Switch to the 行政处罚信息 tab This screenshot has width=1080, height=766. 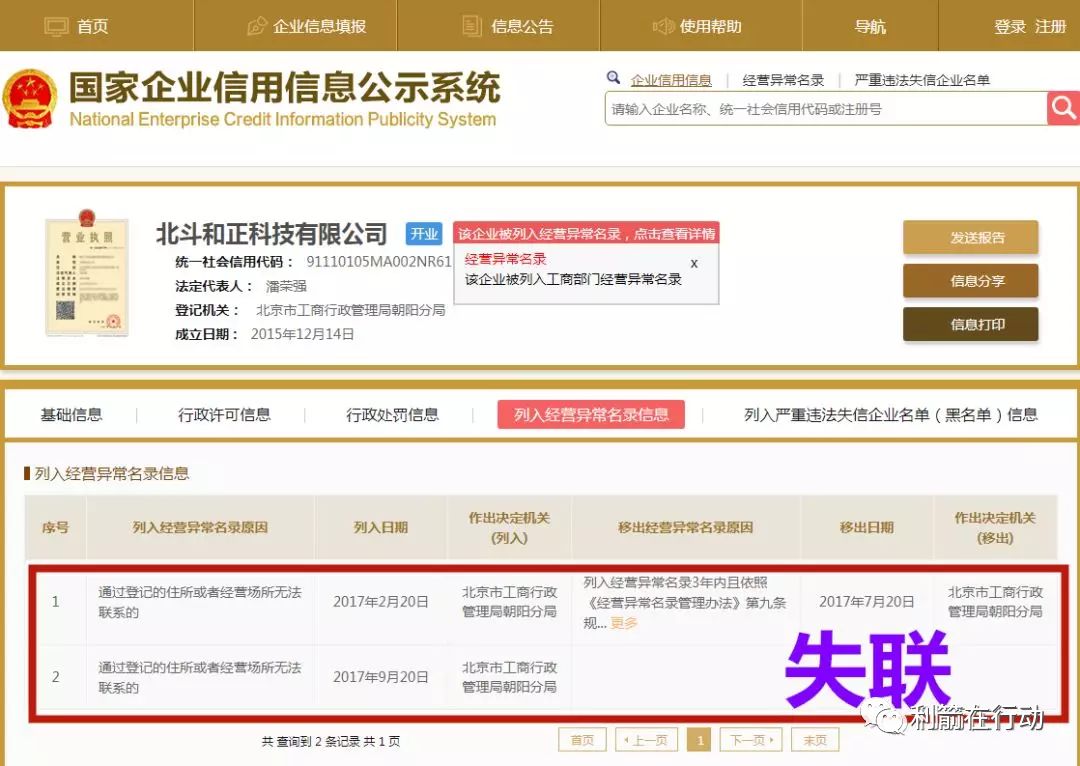coord(392,413)
